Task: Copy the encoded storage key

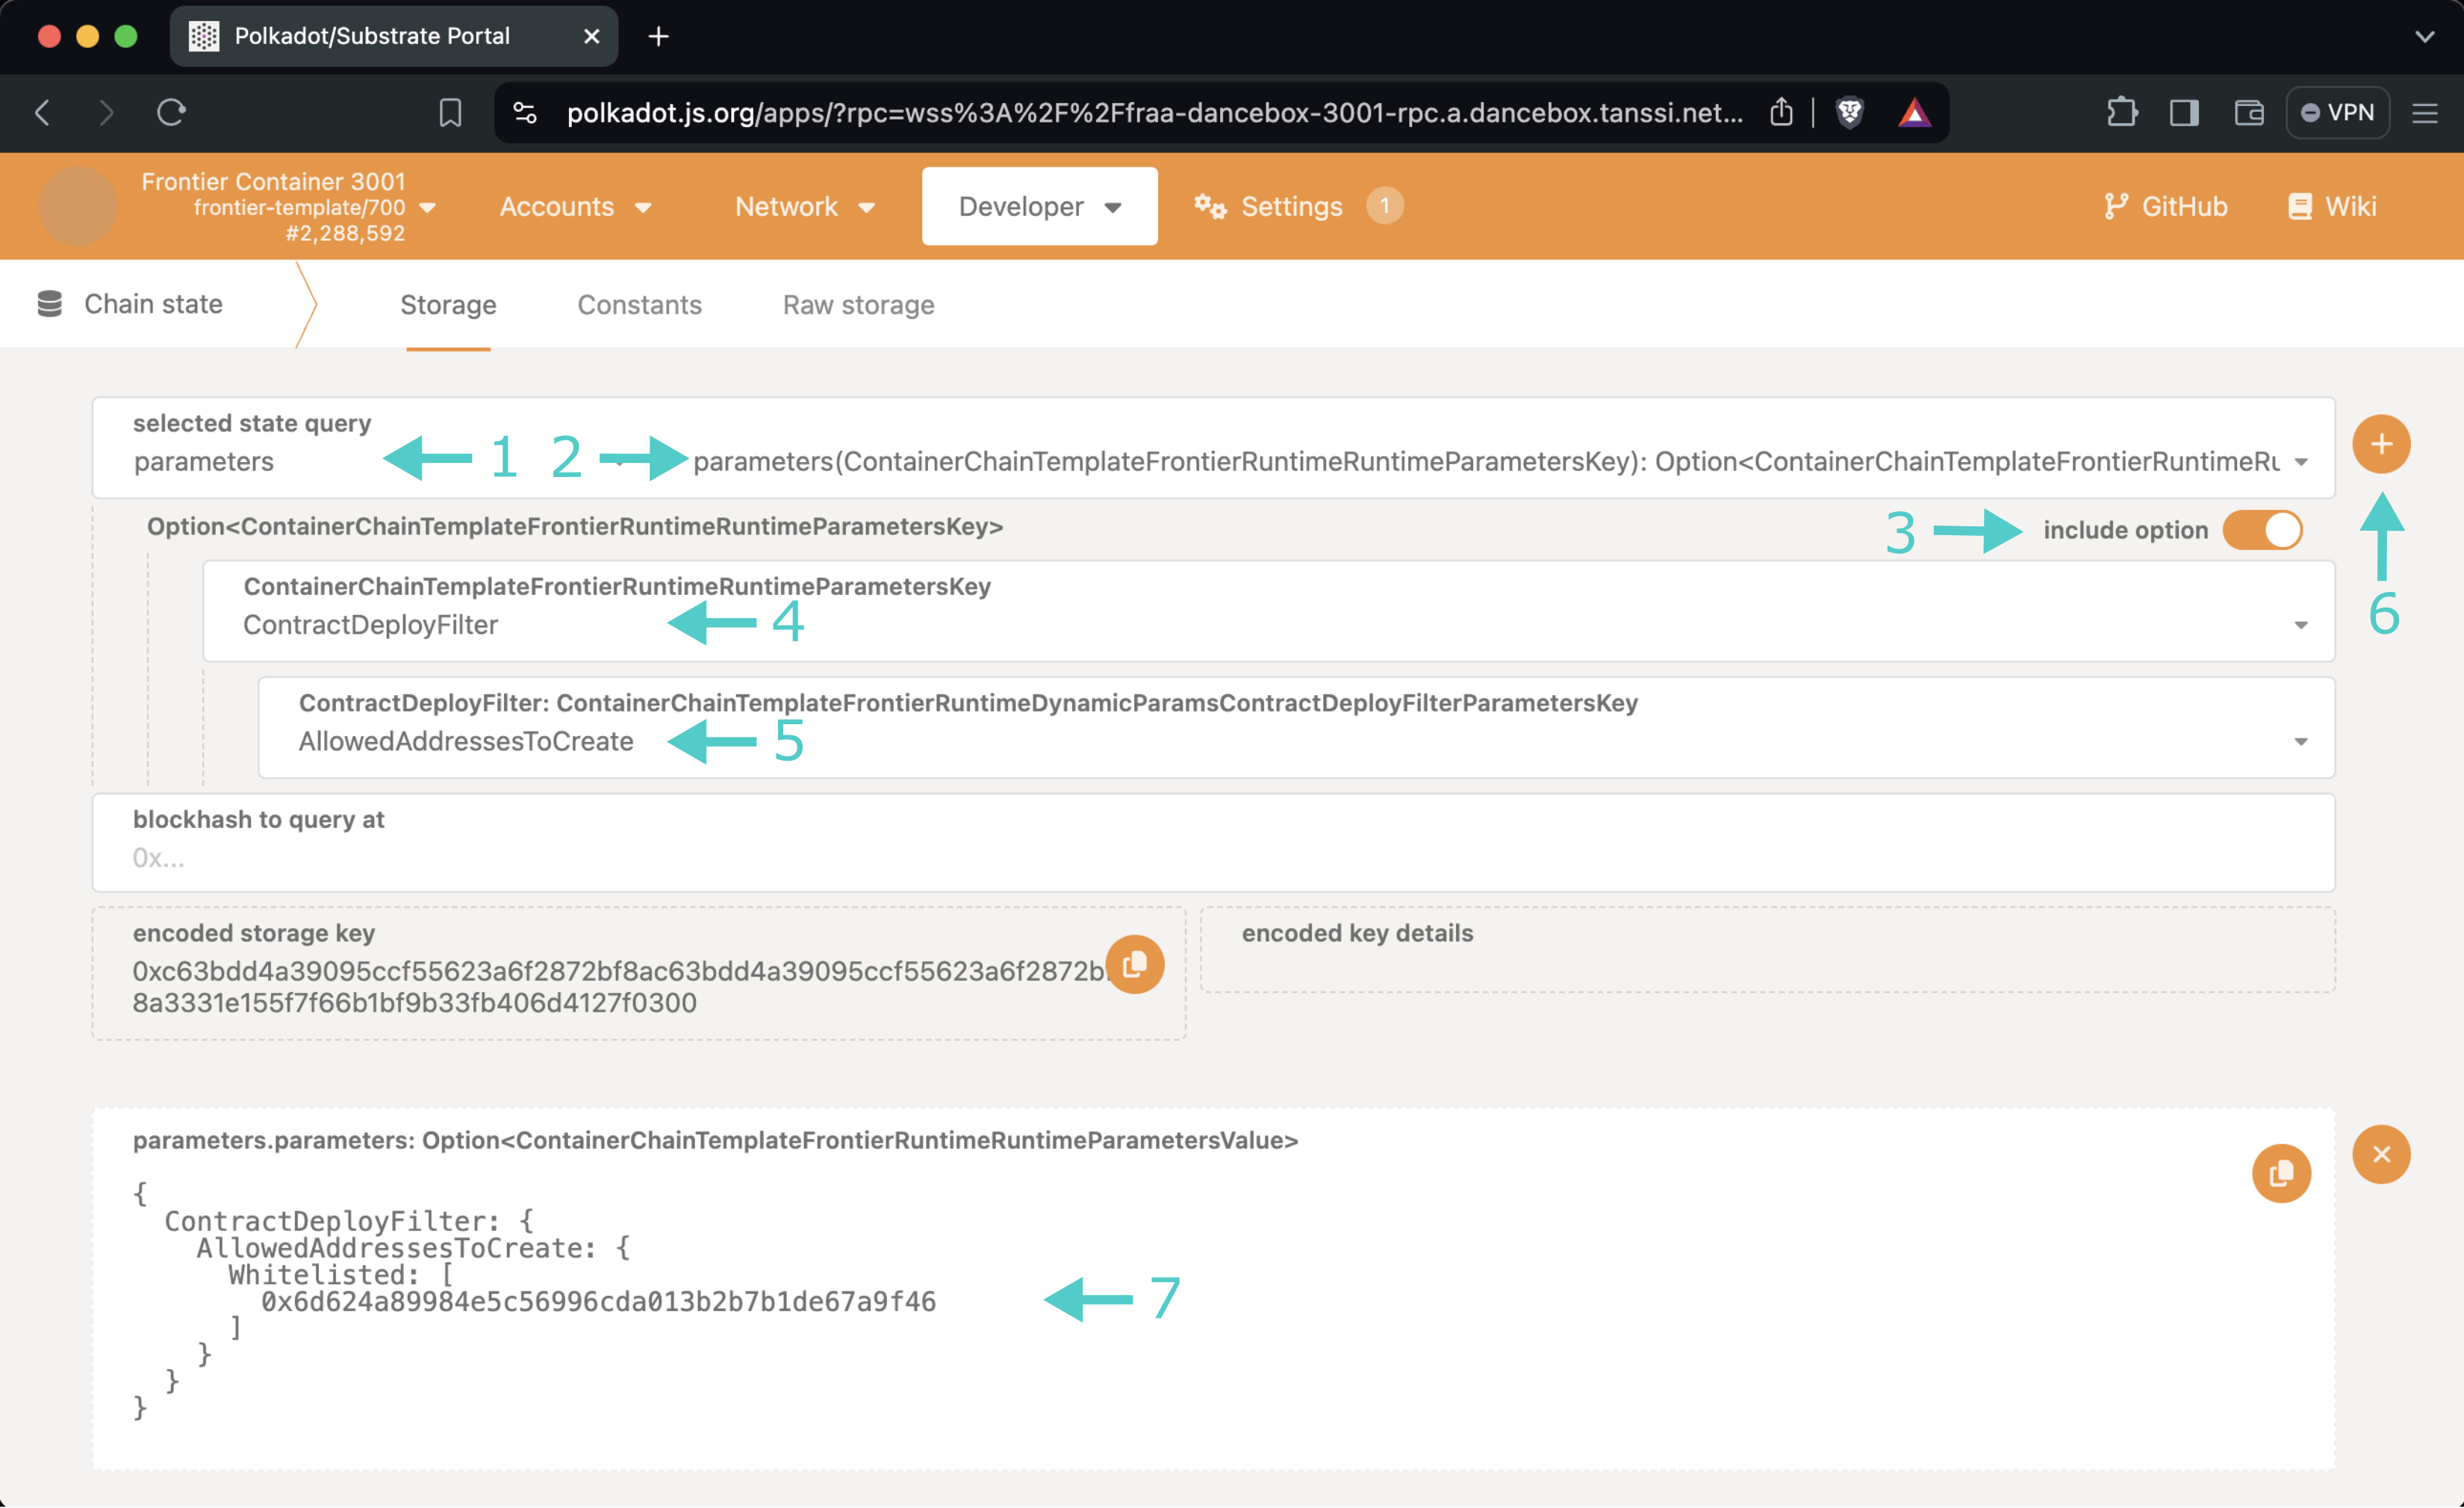Action: (1134, 964)
